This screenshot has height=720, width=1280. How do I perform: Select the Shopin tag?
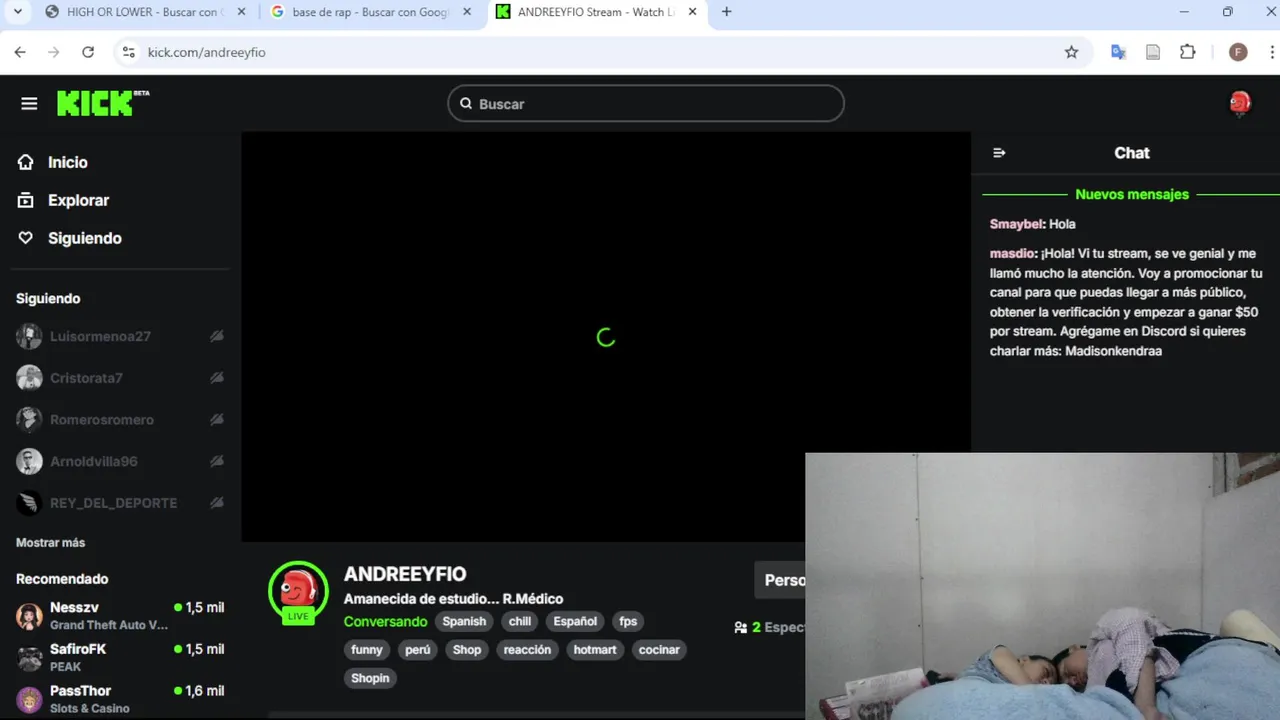[x=370, y=677]
